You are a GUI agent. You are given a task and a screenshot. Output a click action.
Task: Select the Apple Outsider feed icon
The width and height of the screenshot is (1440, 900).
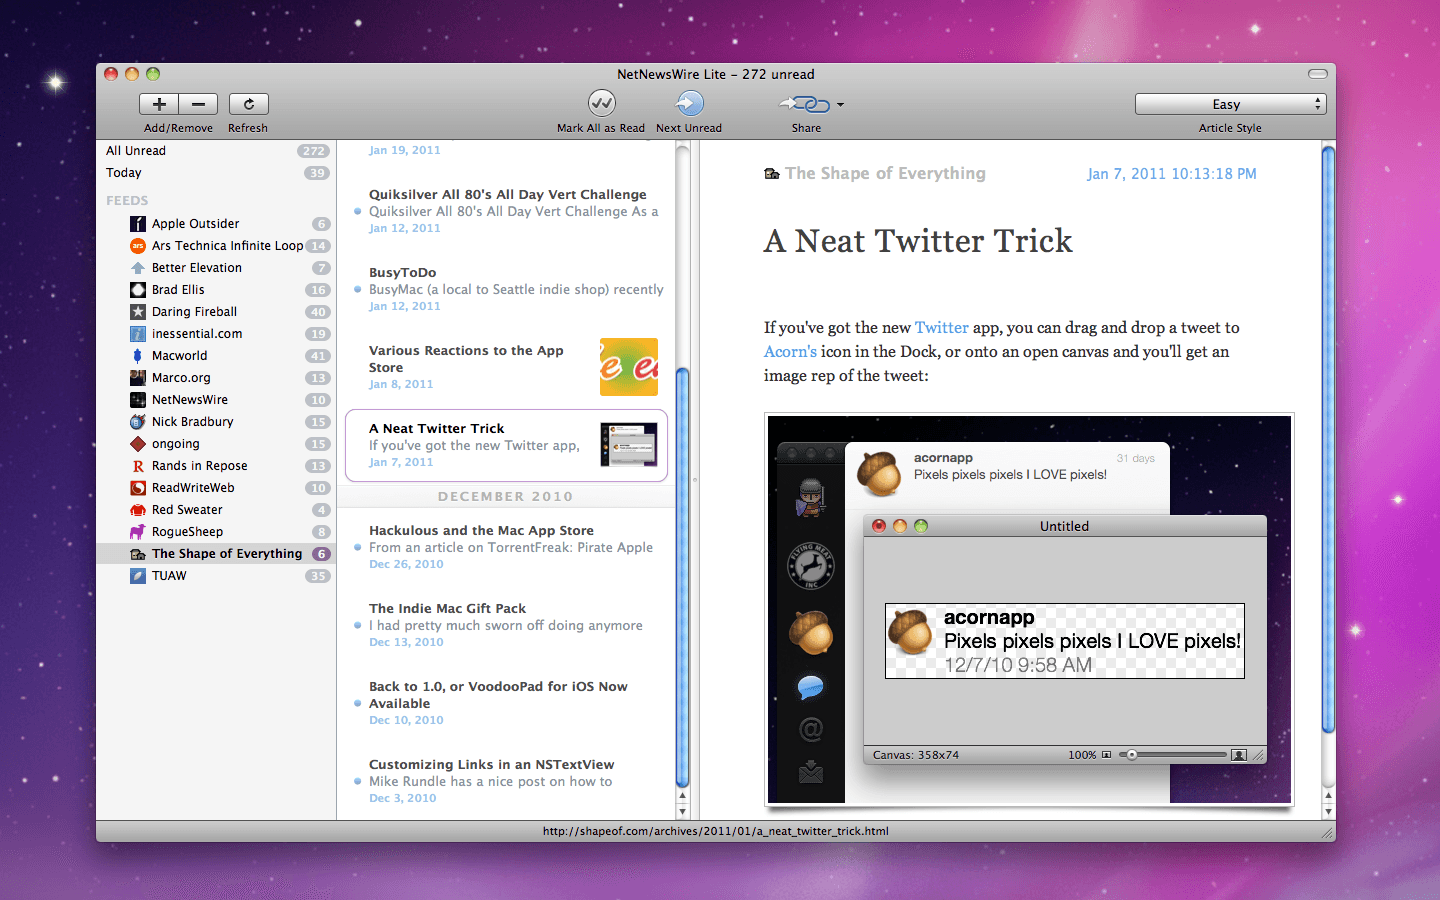coord(138,224)
